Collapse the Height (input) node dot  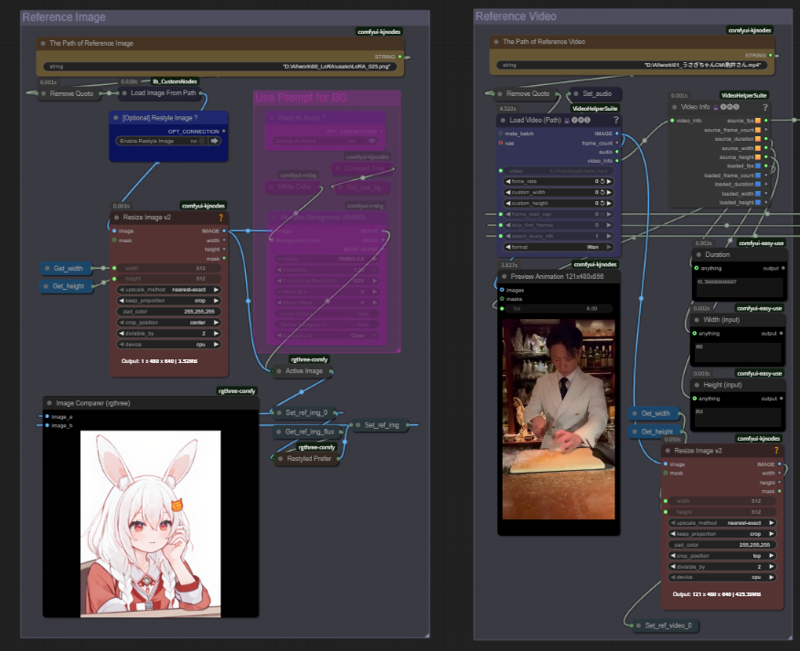(696, 385)
